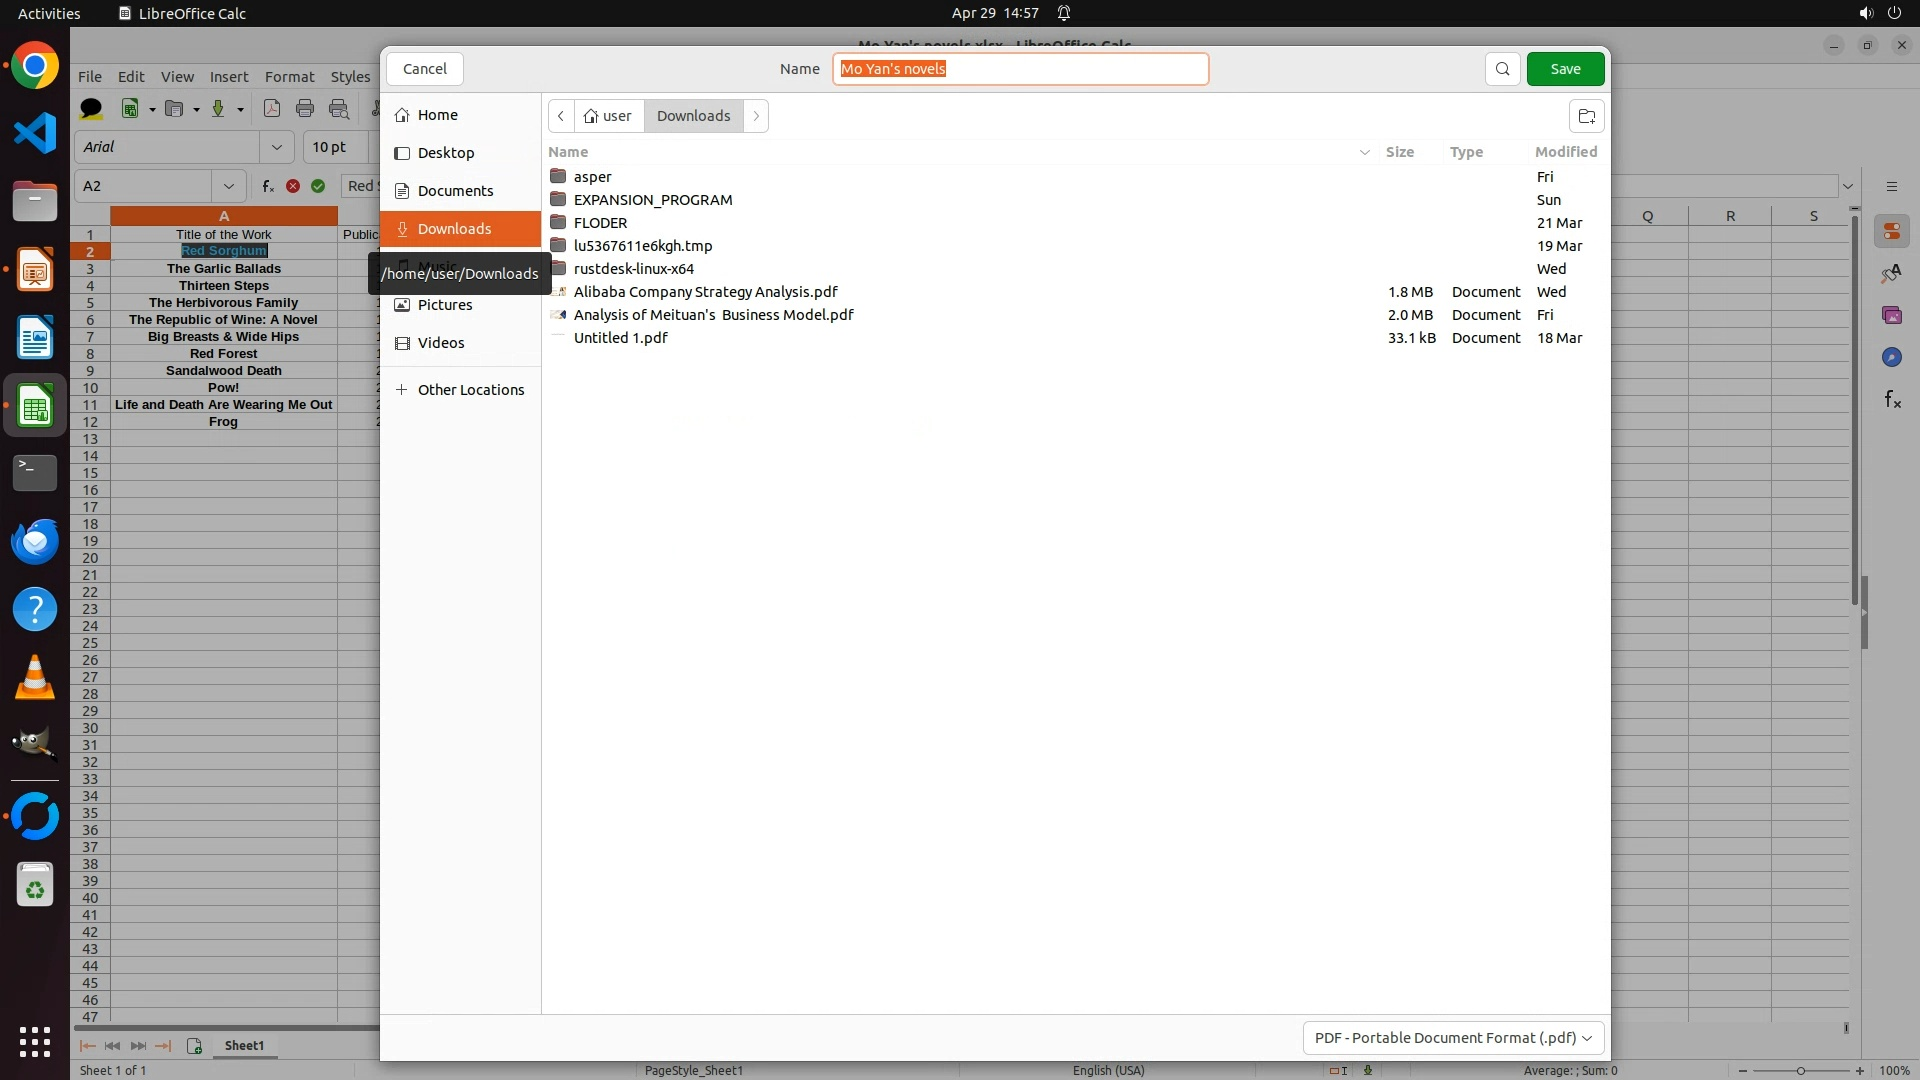
Task: Go back with the path-bar left arrow
Action: [x=561, y=116]
